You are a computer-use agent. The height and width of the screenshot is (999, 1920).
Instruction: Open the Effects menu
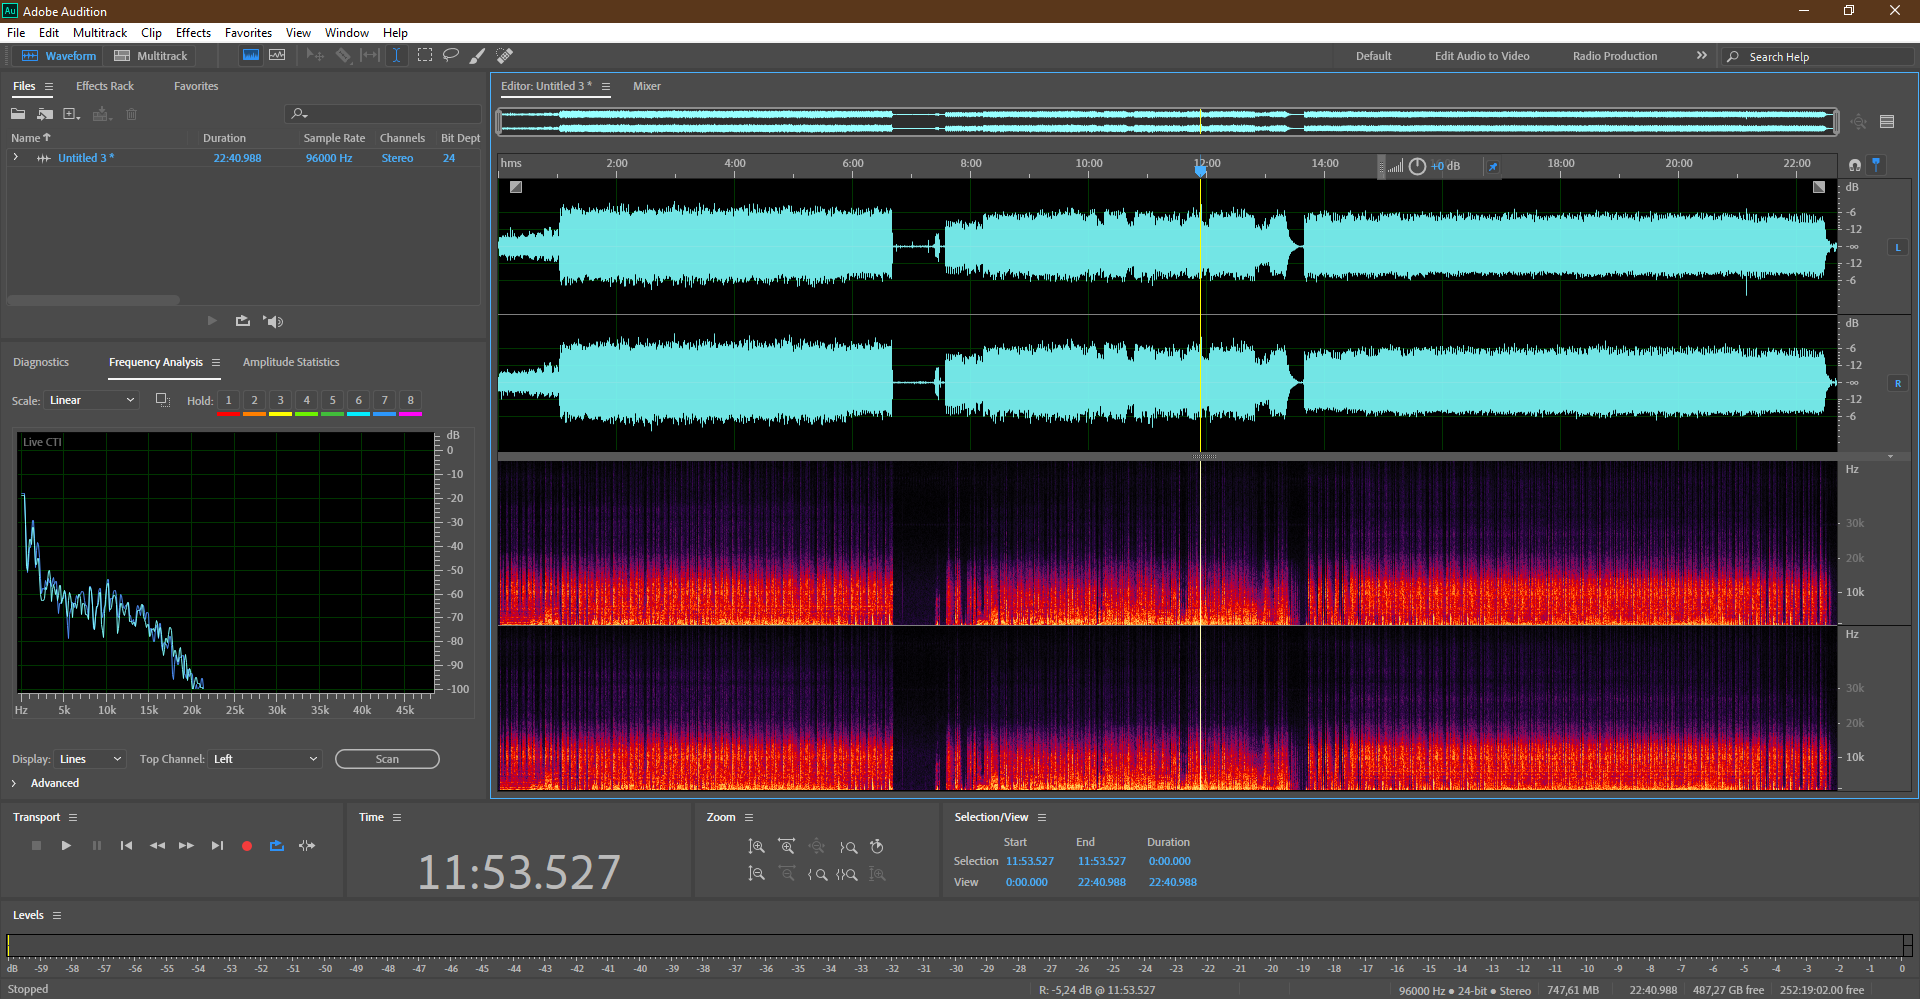coord(193,33)
